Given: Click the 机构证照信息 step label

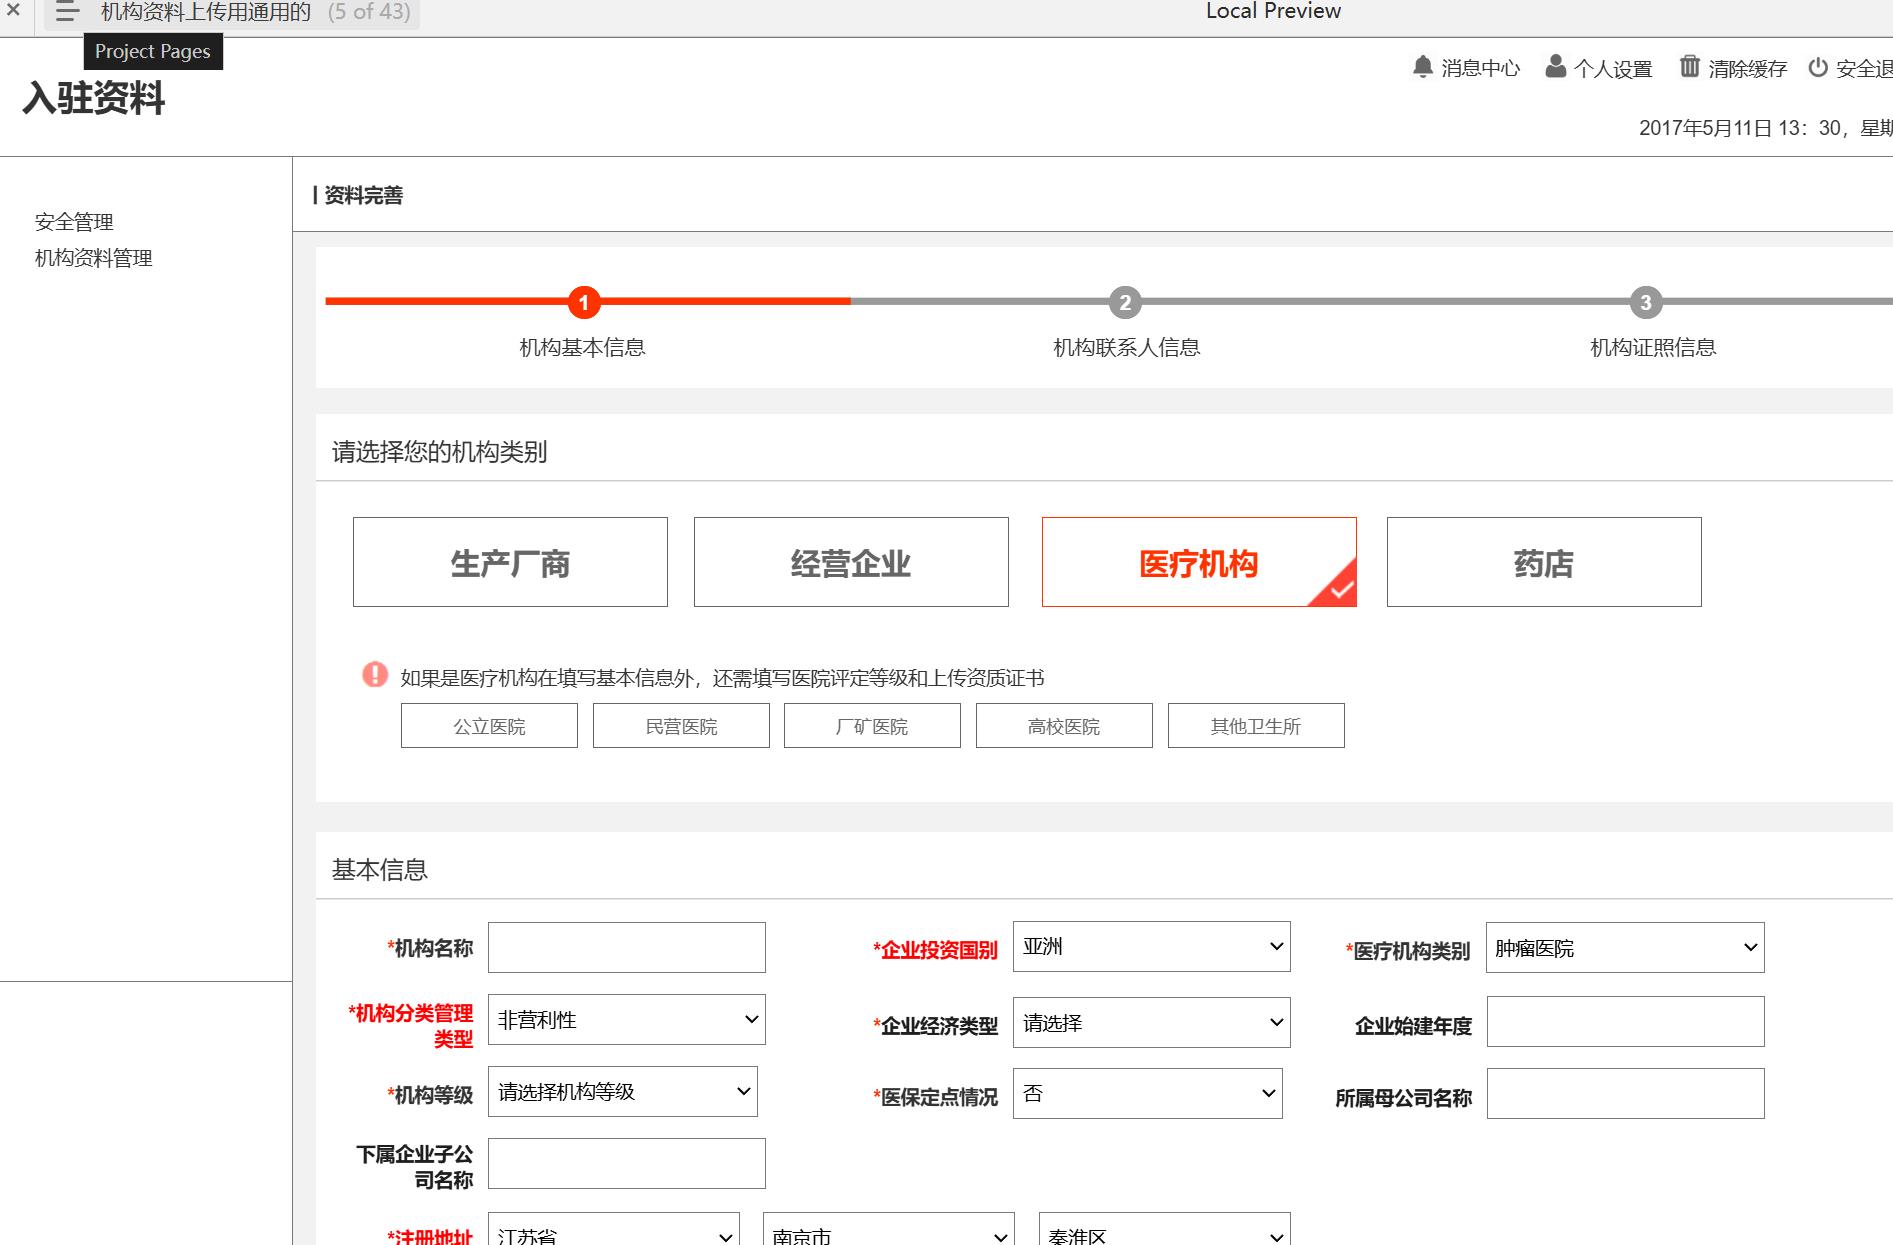Looking at the screenshot, I should 1653,347.
